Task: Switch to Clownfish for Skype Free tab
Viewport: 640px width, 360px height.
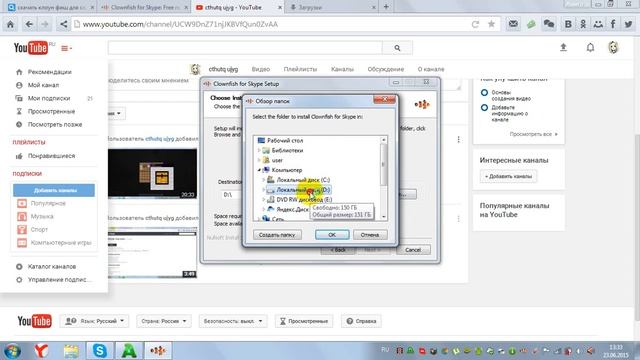Action: coord(145,7)
